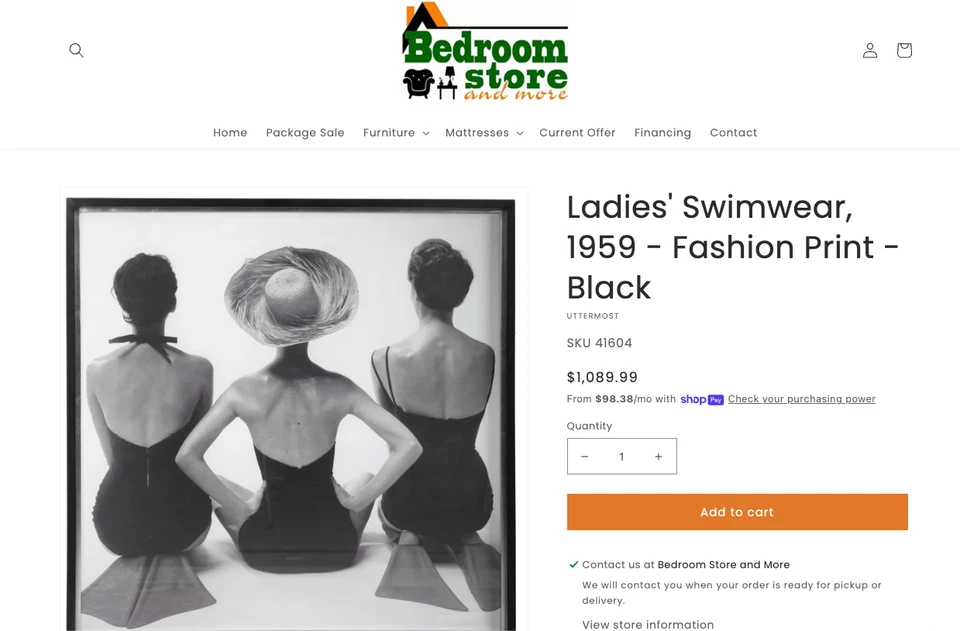Click the quantity input field
Viewport: 960px width, 631px height.
pyautogui.click(x=621, y=457)
